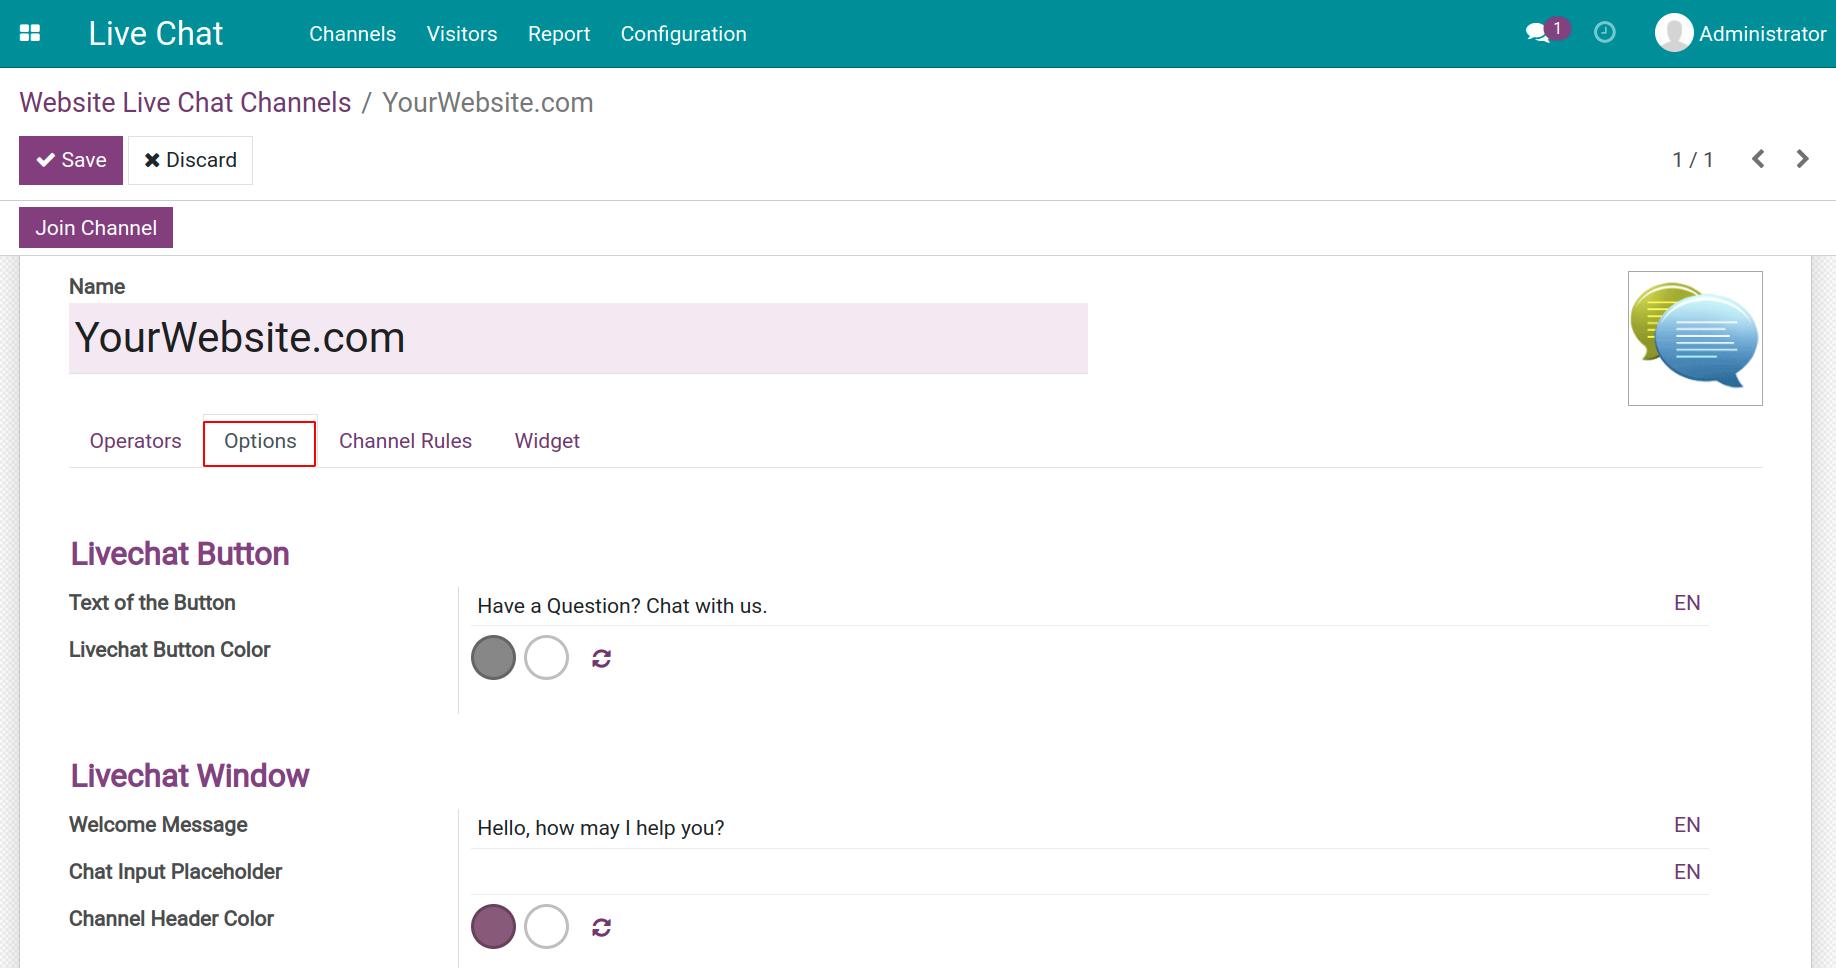The width and height of the screenshot is (1836, 968).
Task: Switch to the Widget tab
Action: 547,441
